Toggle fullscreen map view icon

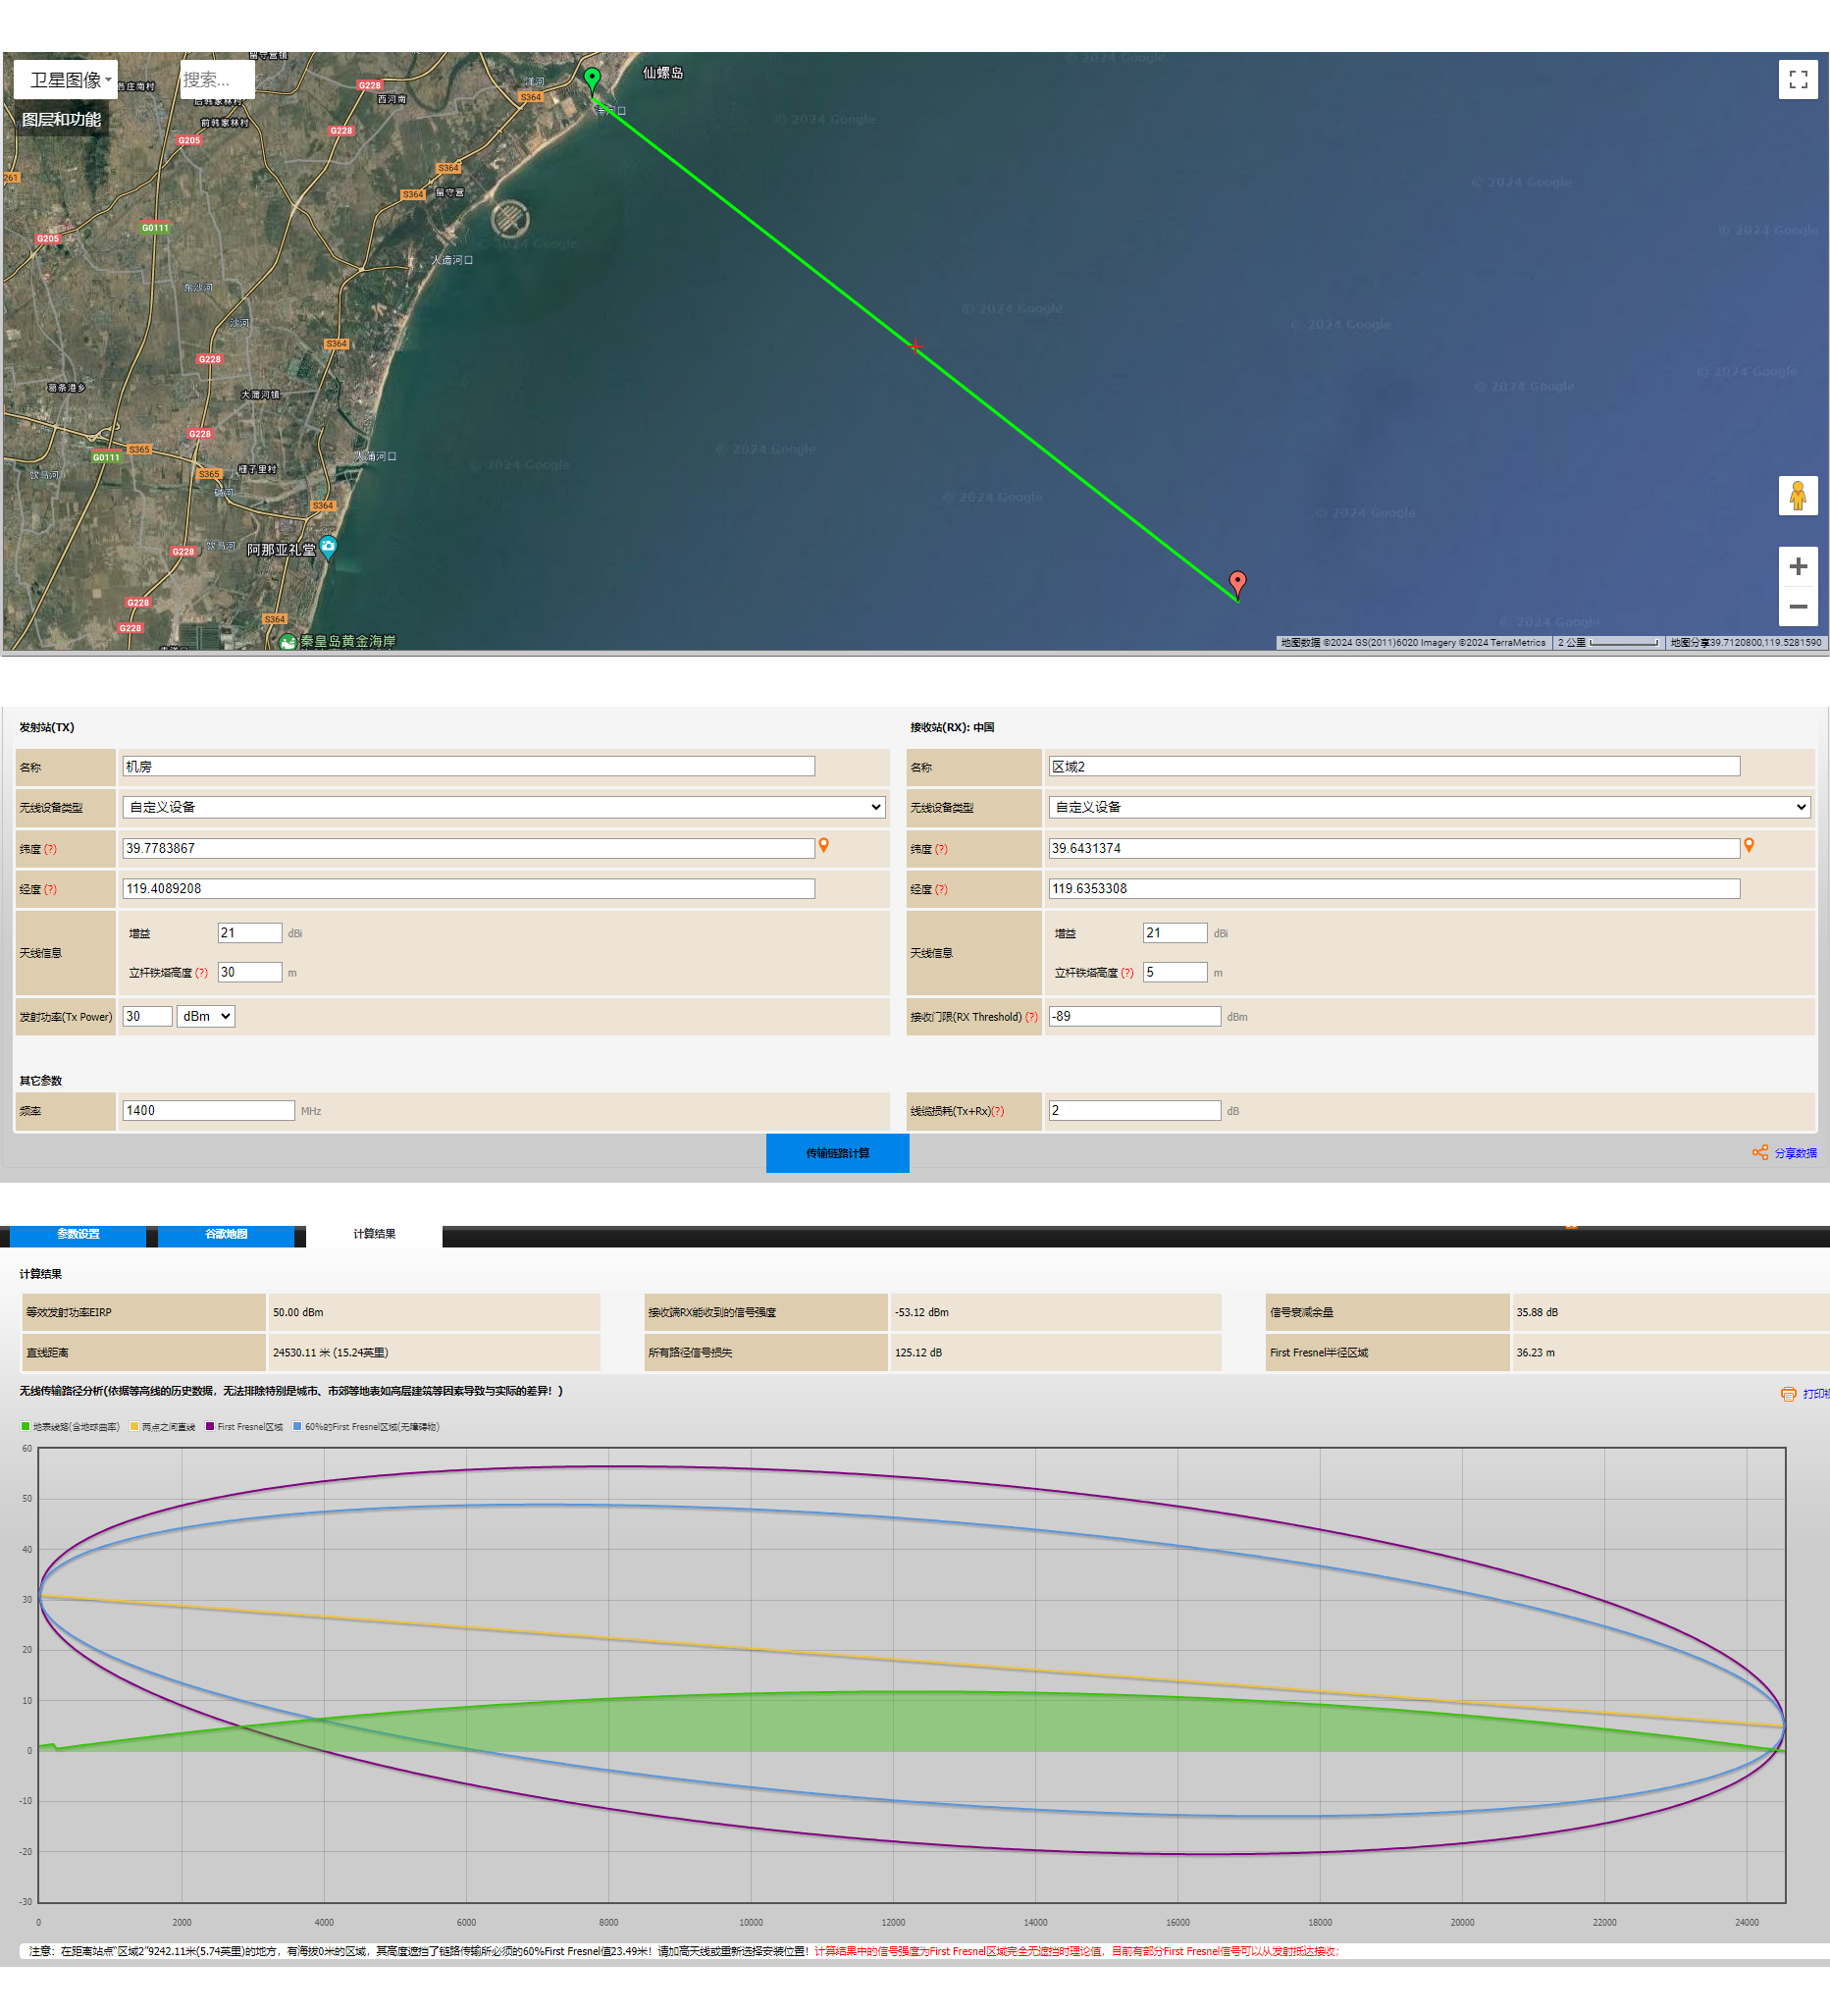(1797, 79)
